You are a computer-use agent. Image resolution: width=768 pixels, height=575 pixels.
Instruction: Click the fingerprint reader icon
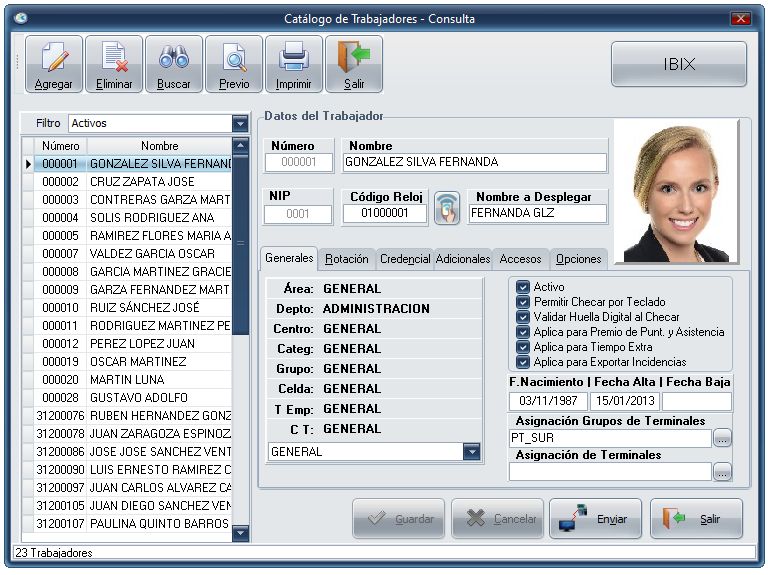tap(447, 208)
